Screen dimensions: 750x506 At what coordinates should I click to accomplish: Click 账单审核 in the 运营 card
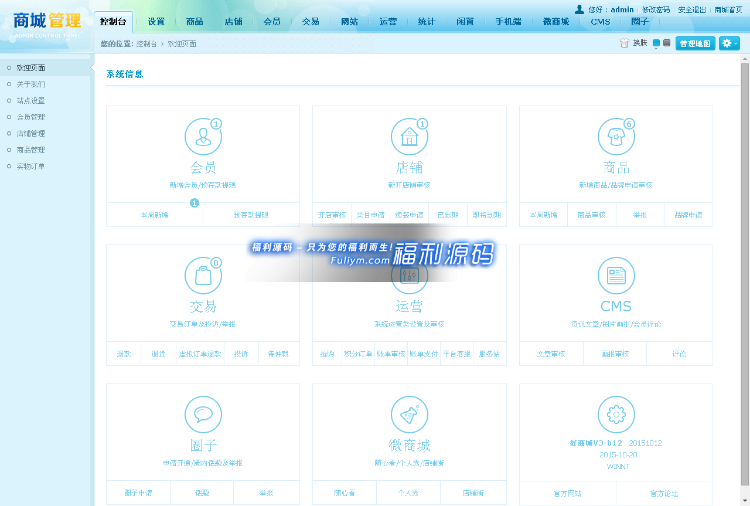(391, 354)
